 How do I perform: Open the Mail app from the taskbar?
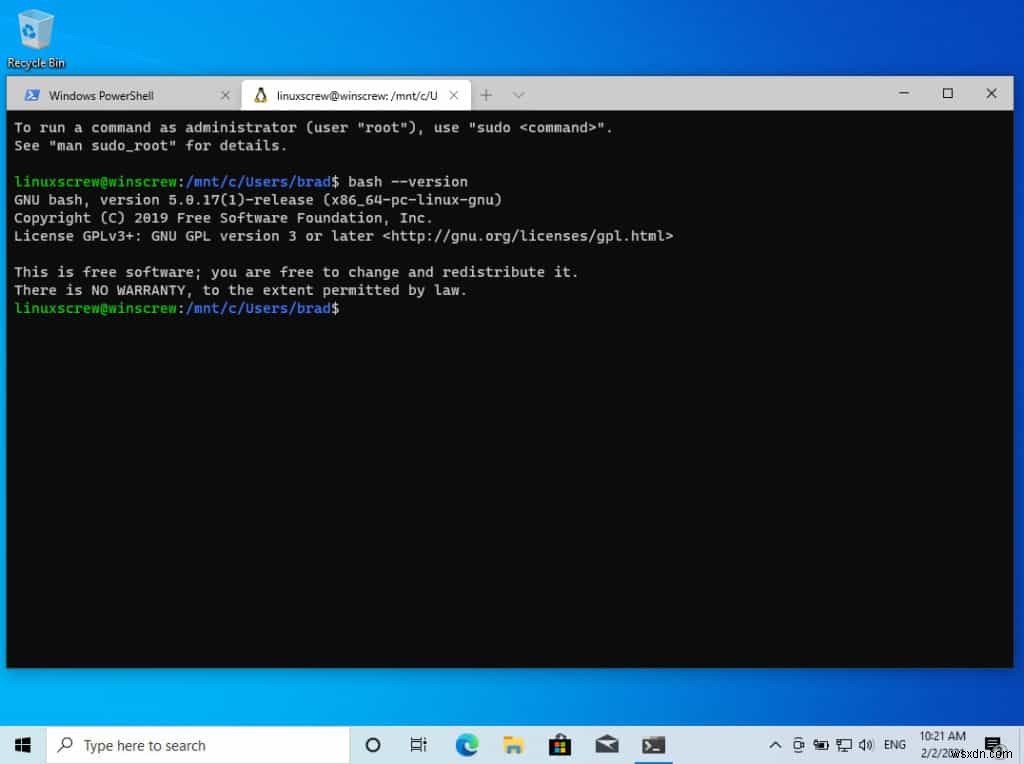click(x=607, y=744)
